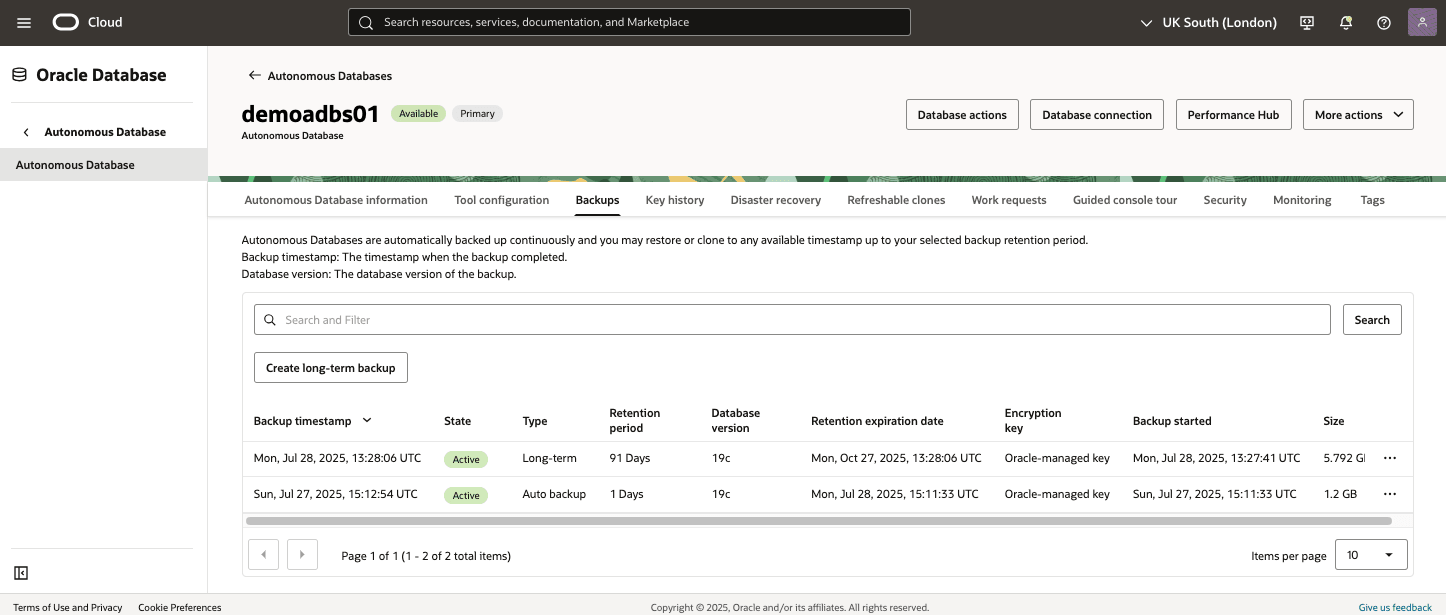Open the actions menu on the Long-term backup row

1390,457
